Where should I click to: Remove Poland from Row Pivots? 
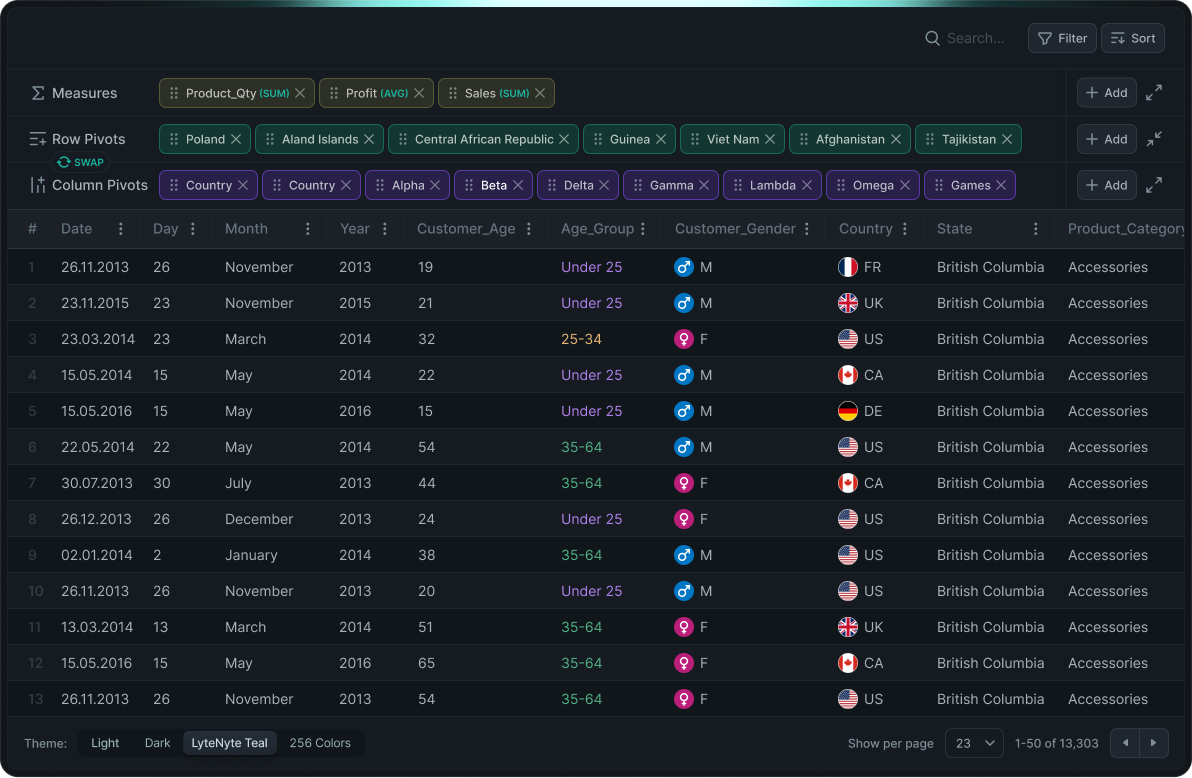pos(236,139)
